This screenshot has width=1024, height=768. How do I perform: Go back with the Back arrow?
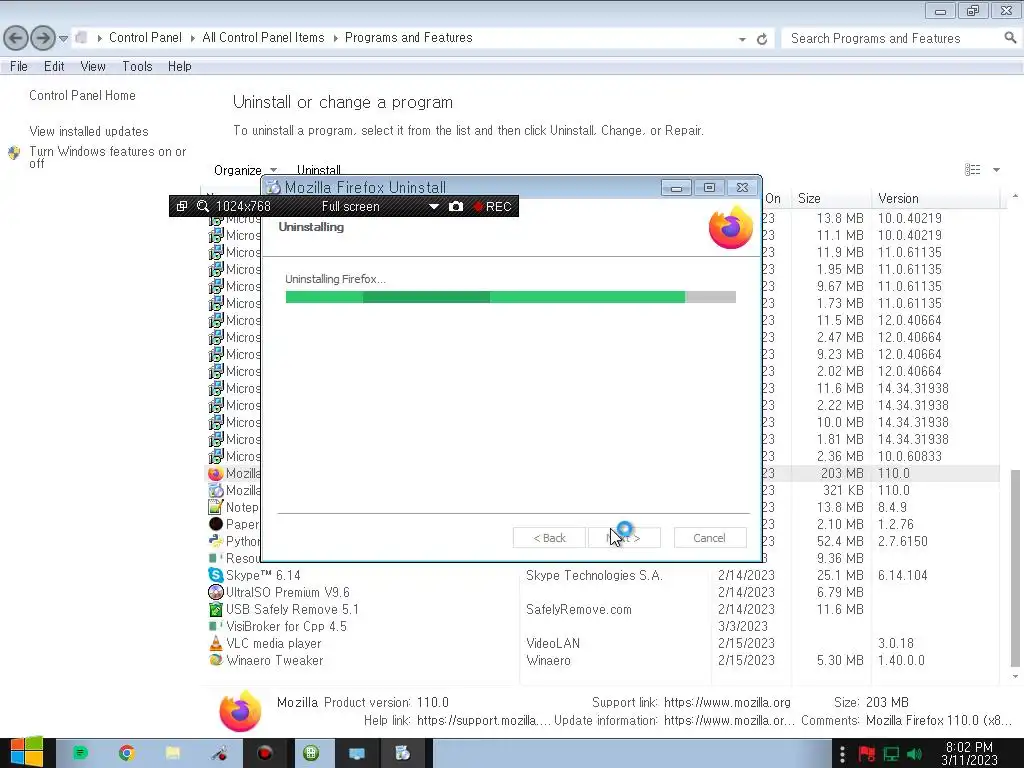16,38
